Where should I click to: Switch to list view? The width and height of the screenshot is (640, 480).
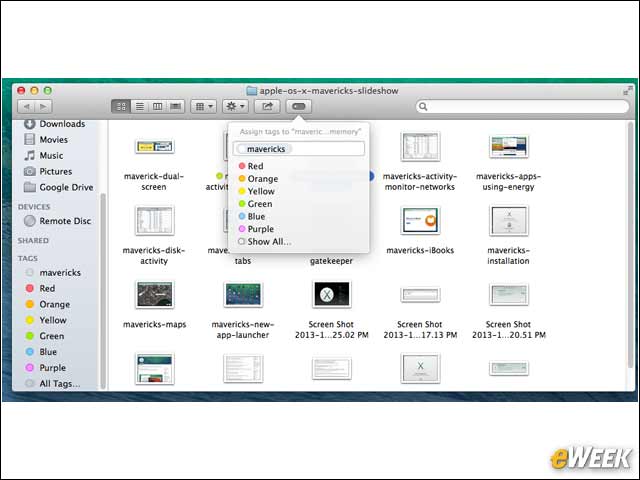coord(140,107)
